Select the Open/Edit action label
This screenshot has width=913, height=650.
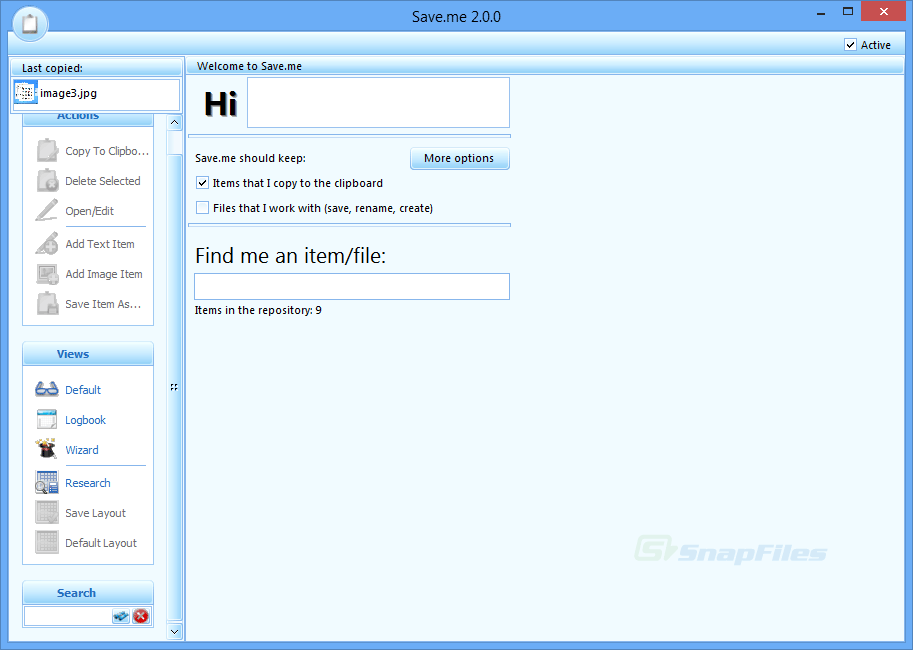pyautogui.click(x=89, y=211)
